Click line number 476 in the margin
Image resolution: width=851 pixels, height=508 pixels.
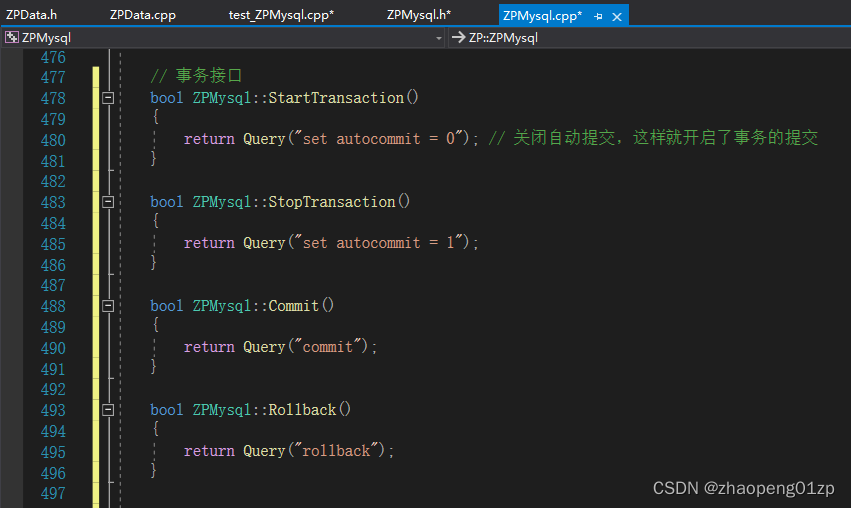point(53,58)
